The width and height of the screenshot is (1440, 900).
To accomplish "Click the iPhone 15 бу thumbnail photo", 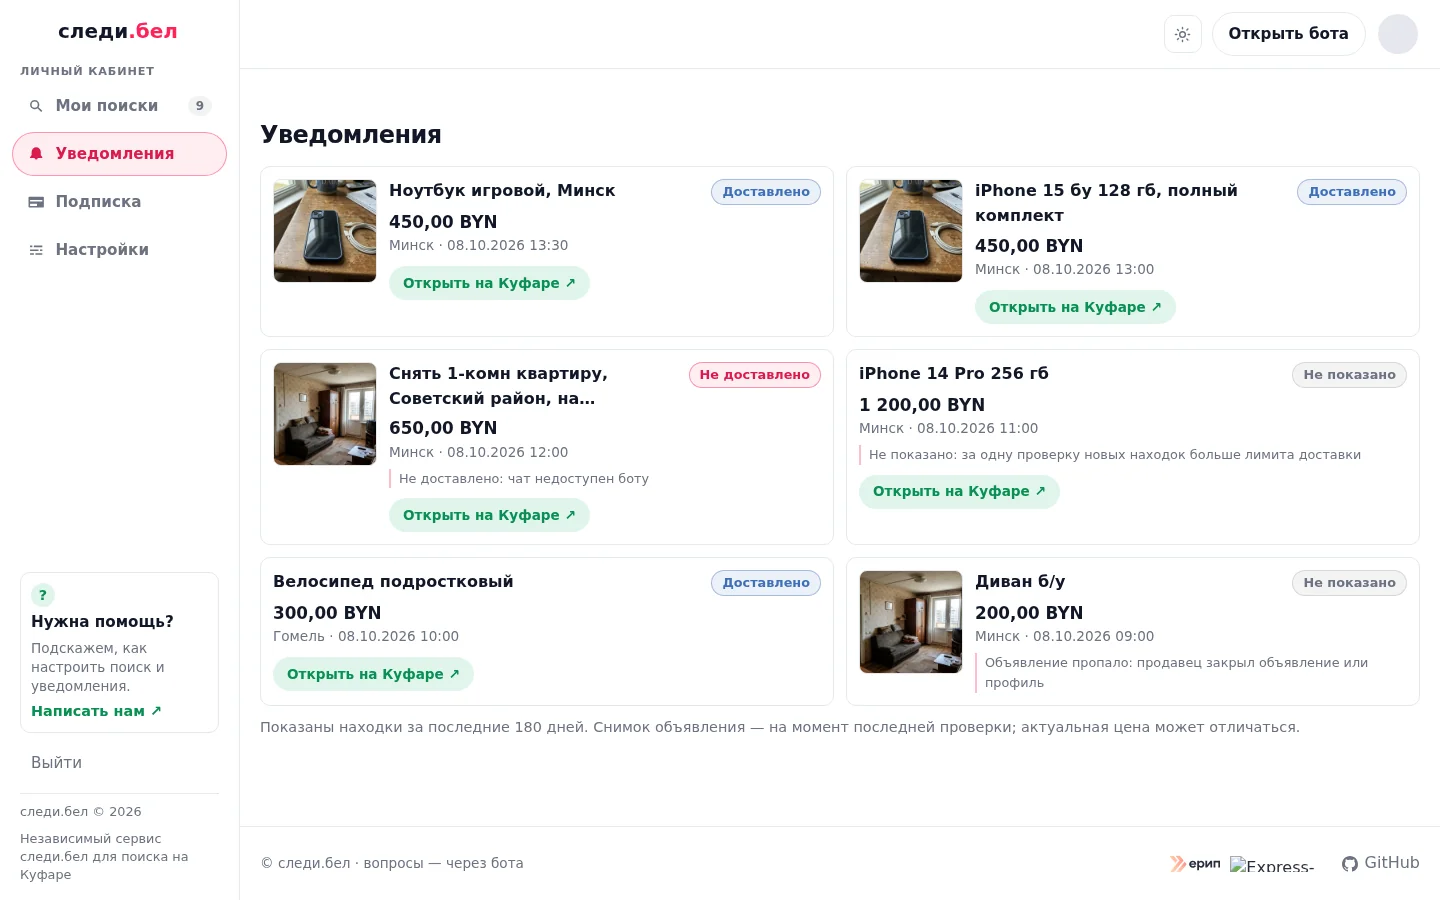I will [x=911, y=231].
